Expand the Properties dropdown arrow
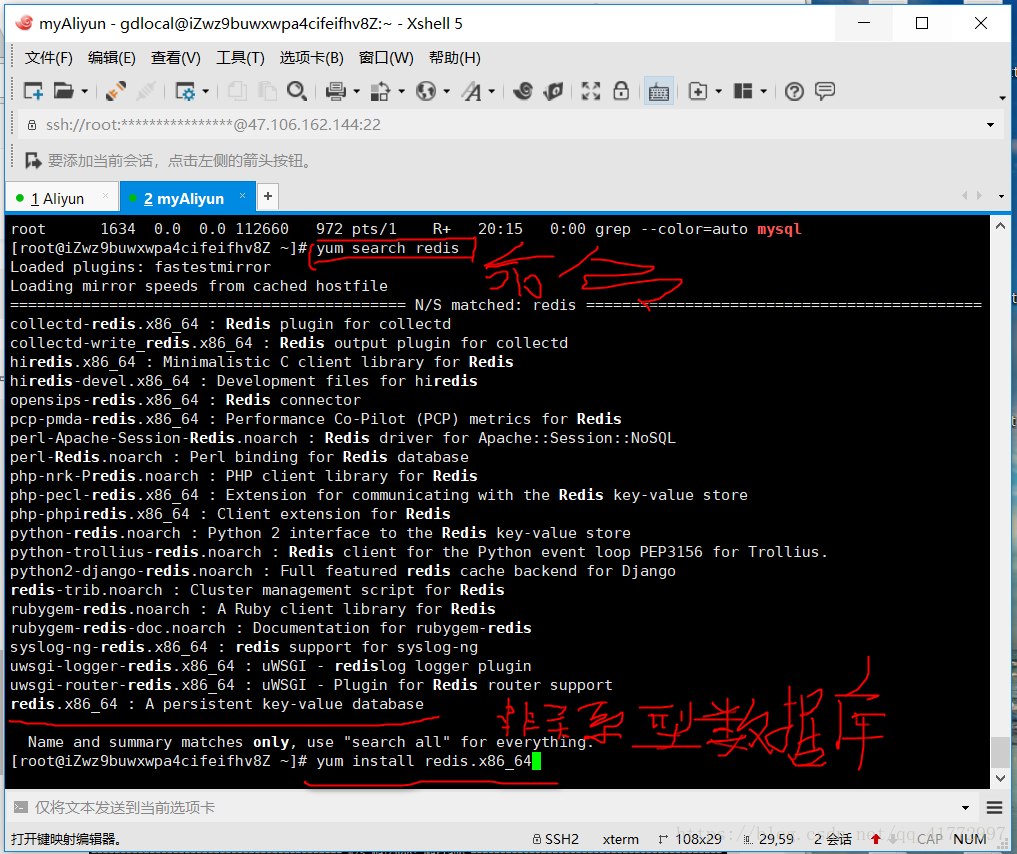Screen dimensions: 1017x854 [x=206, y=91]
